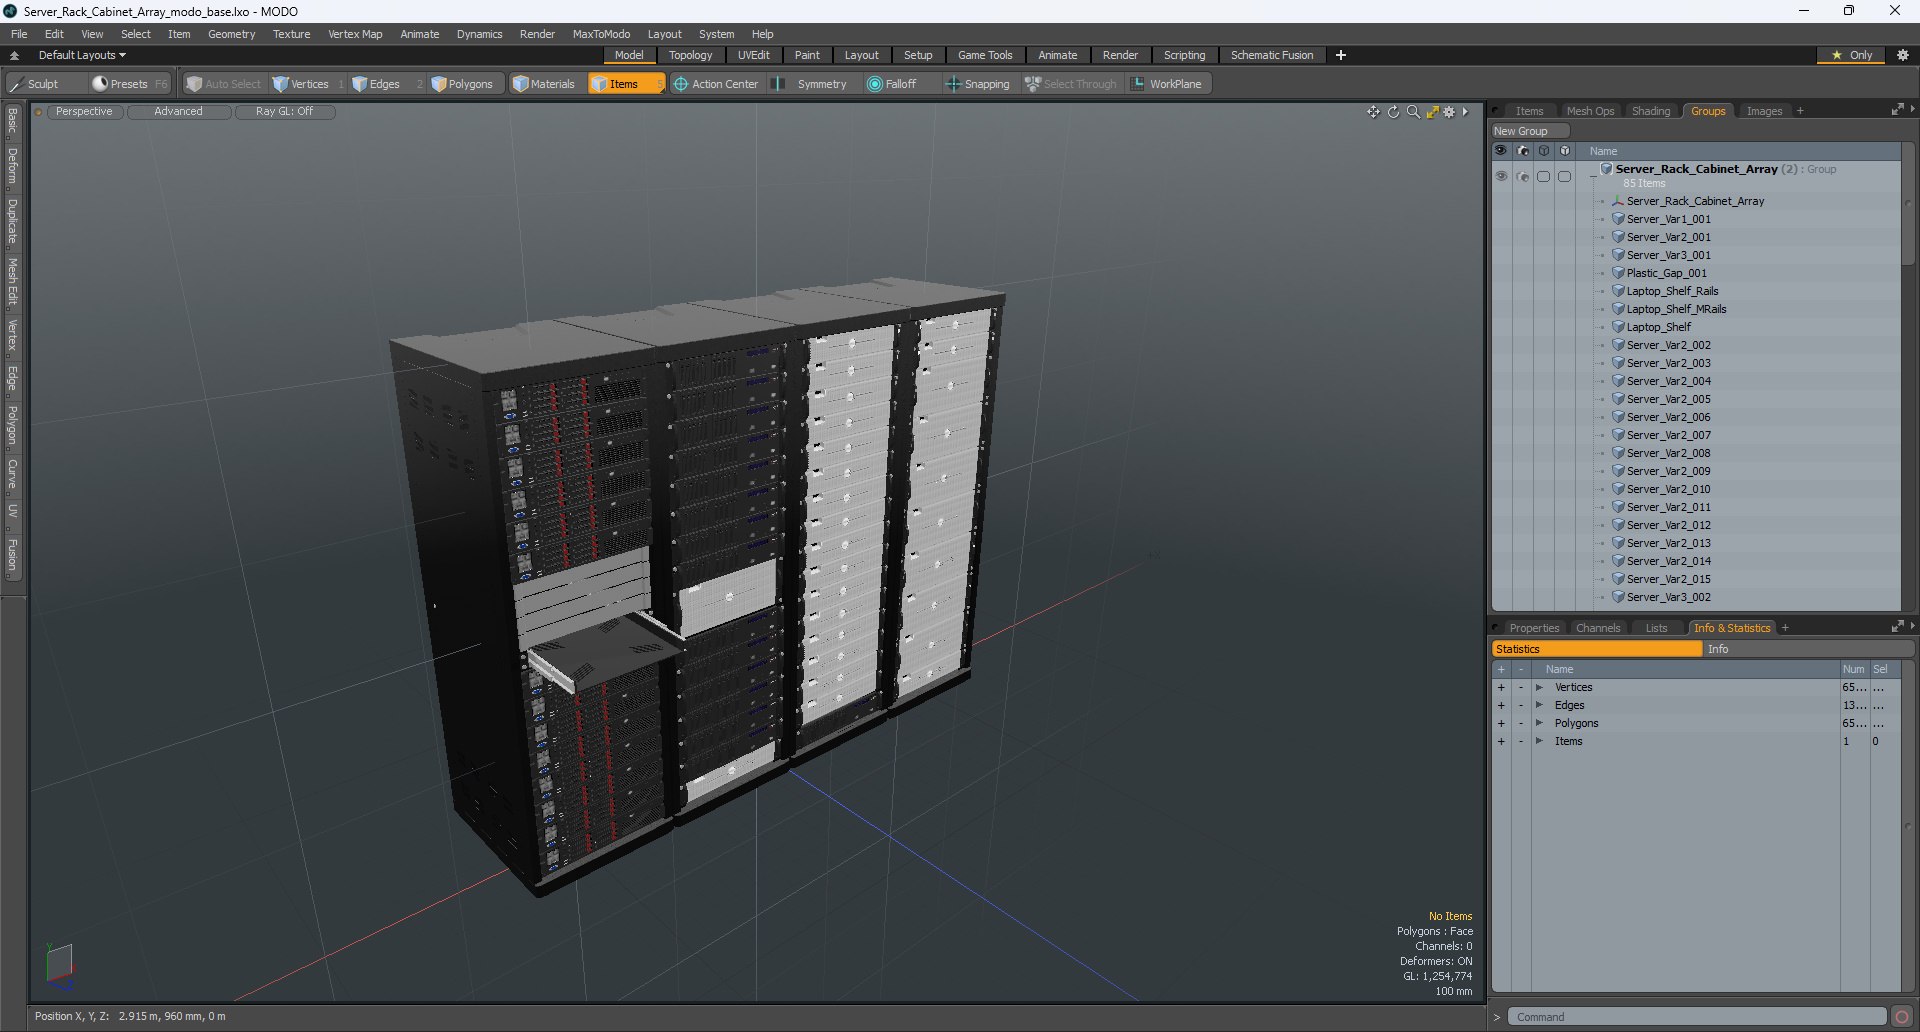Toggle Ray GL: Off in viewport
1920x1032 pixels.
pos(284,112)
